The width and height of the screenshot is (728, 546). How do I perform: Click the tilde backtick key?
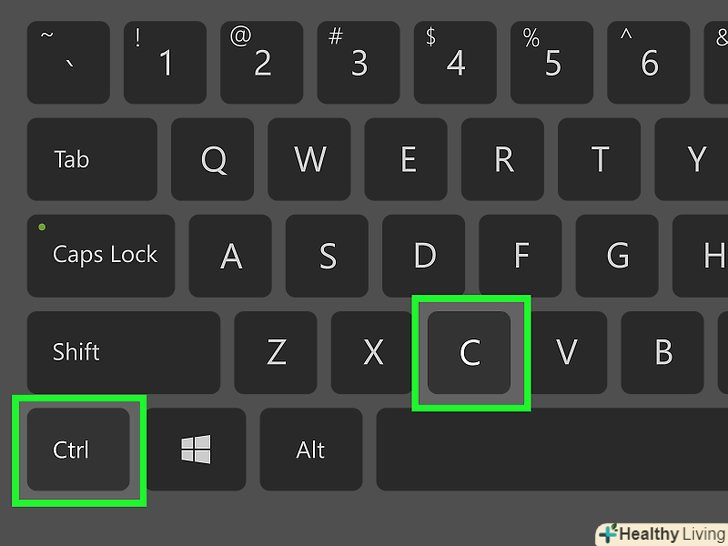click(x=68, y=62)
